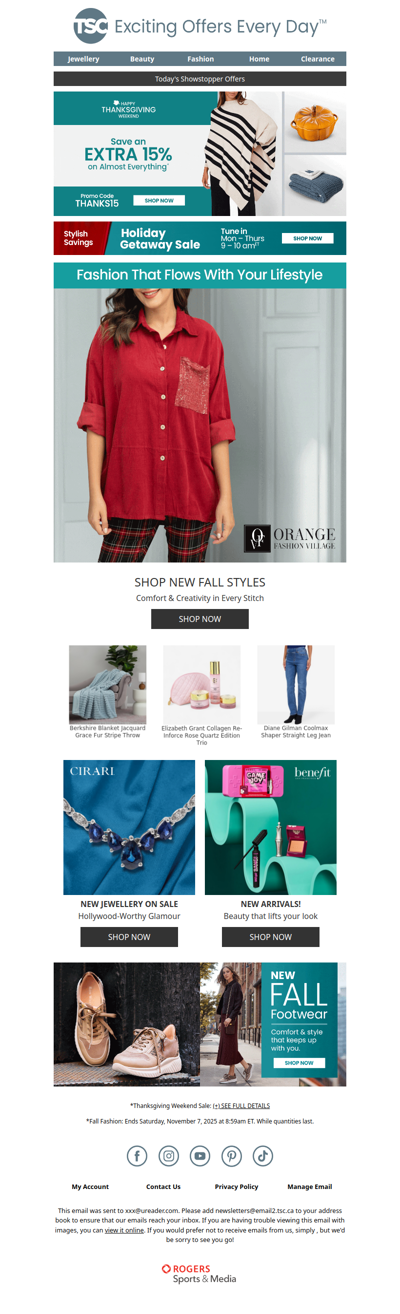This screenshot has width=400, height=1314.
Task: Open the Diane Gilman jeans thumbnail
Action: tap(295, 684)
